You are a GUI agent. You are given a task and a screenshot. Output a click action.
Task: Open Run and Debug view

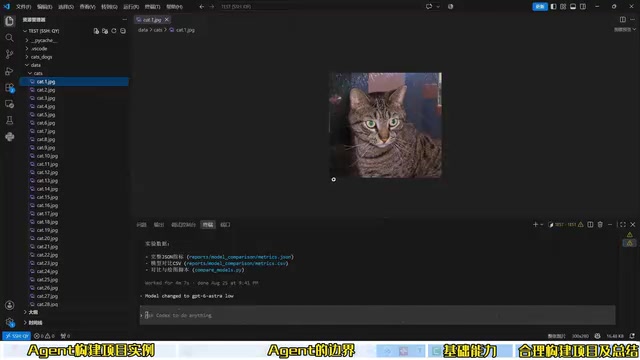pos(9,71)
